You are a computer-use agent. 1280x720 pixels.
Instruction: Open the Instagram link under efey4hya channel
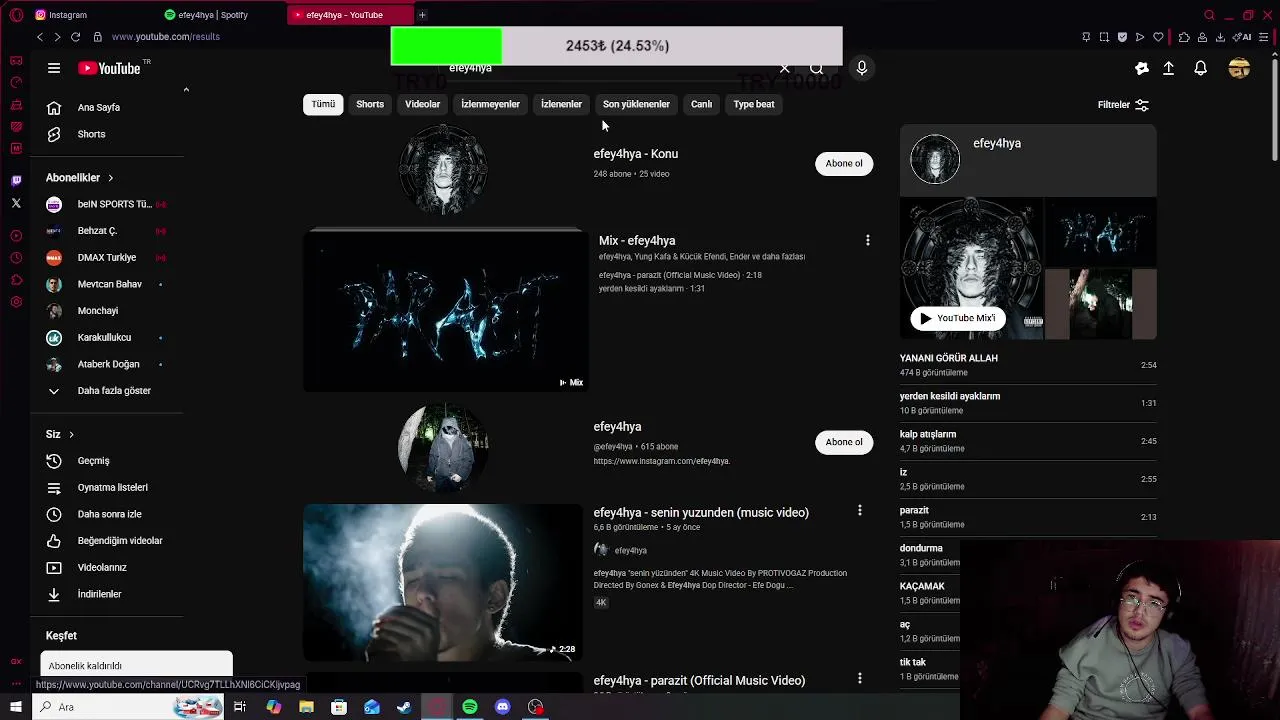point(662,461)
